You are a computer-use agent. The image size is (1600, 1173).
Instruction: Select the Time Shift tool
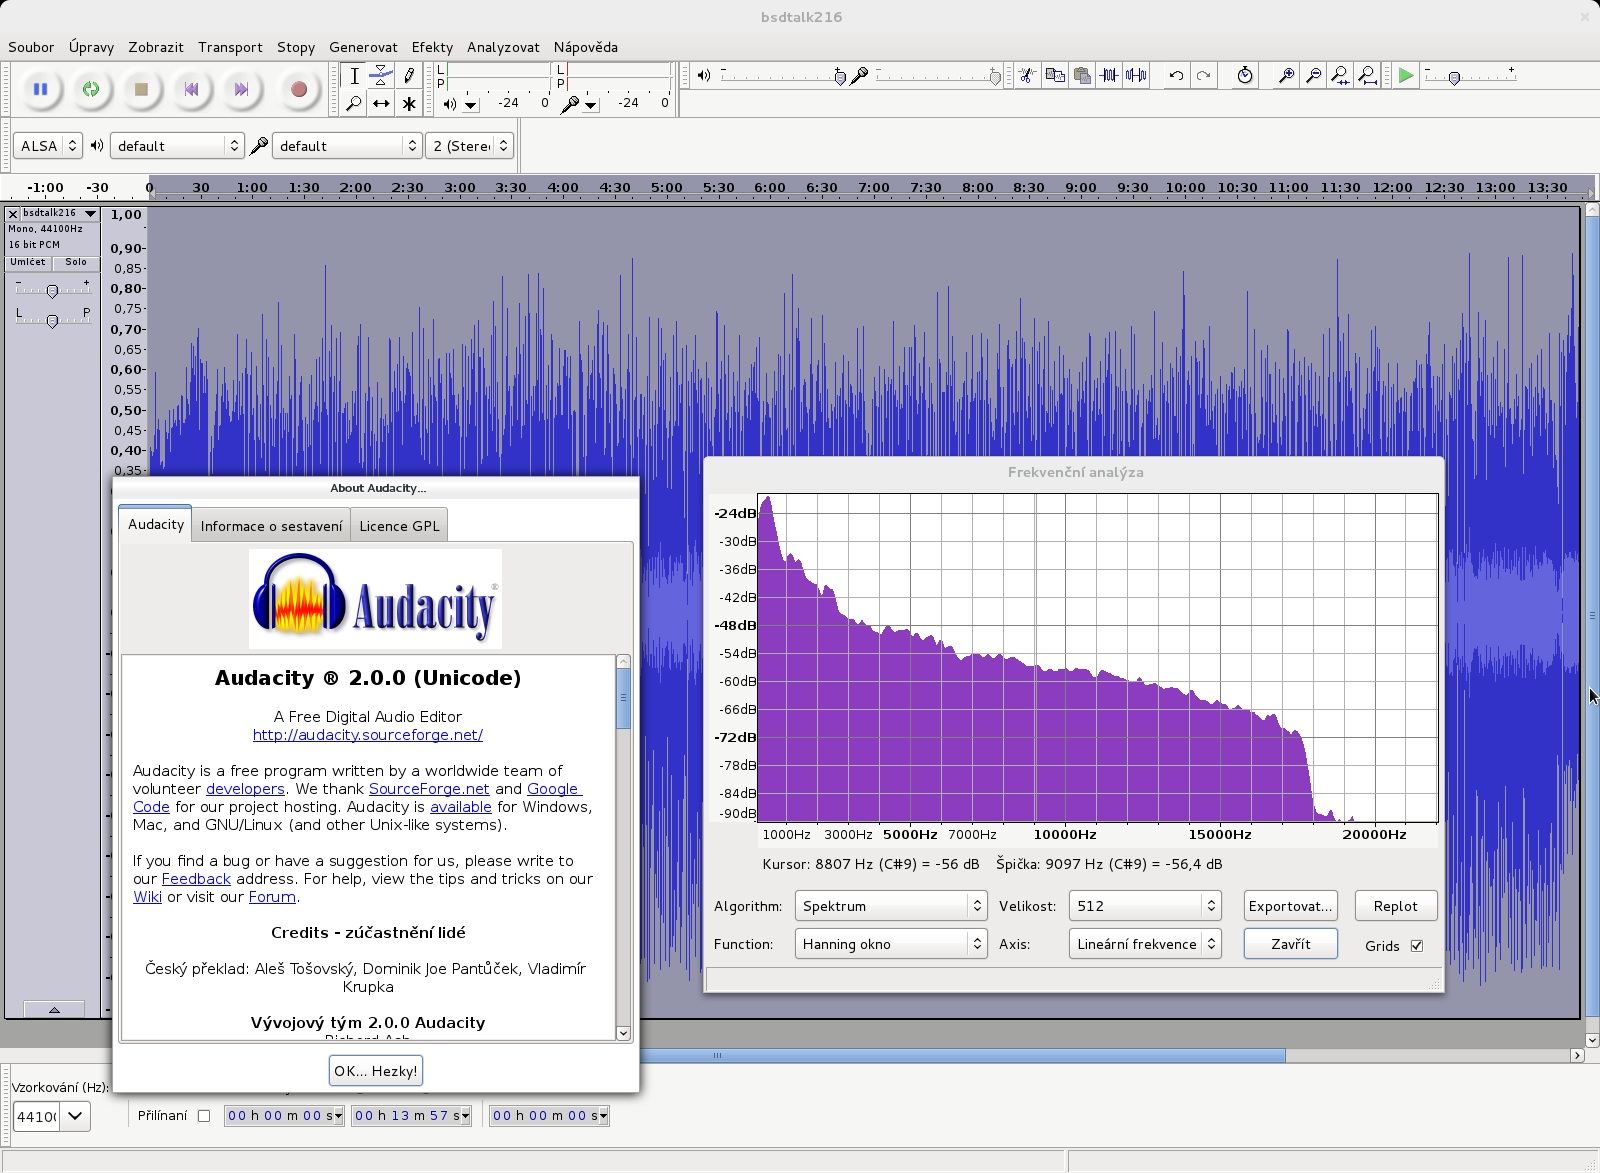(x=381, y=103)
